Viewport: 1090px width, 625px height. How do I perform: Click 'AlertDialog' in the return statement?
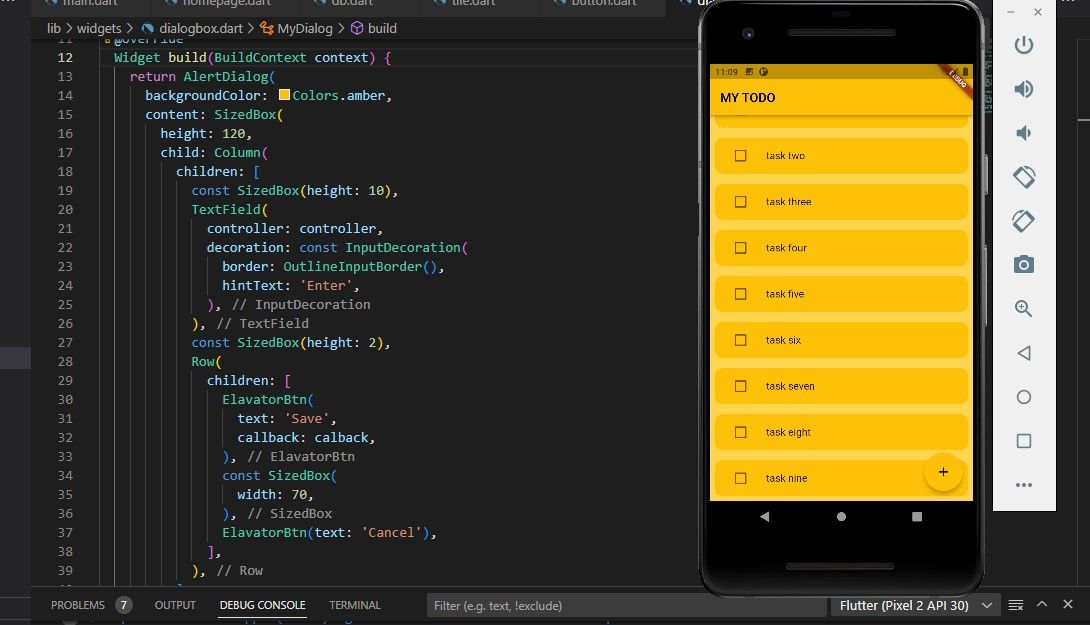(226, 76)
